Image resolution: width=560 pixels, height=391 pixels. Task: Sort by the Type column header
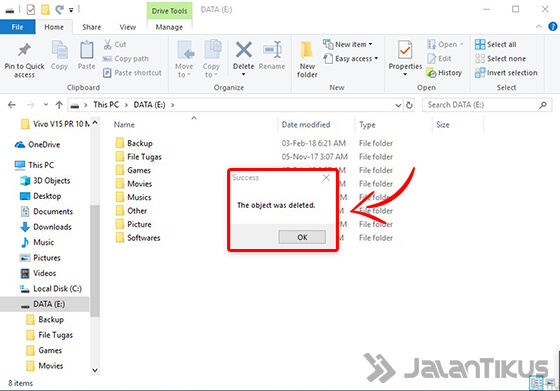[x=367, y=125]
